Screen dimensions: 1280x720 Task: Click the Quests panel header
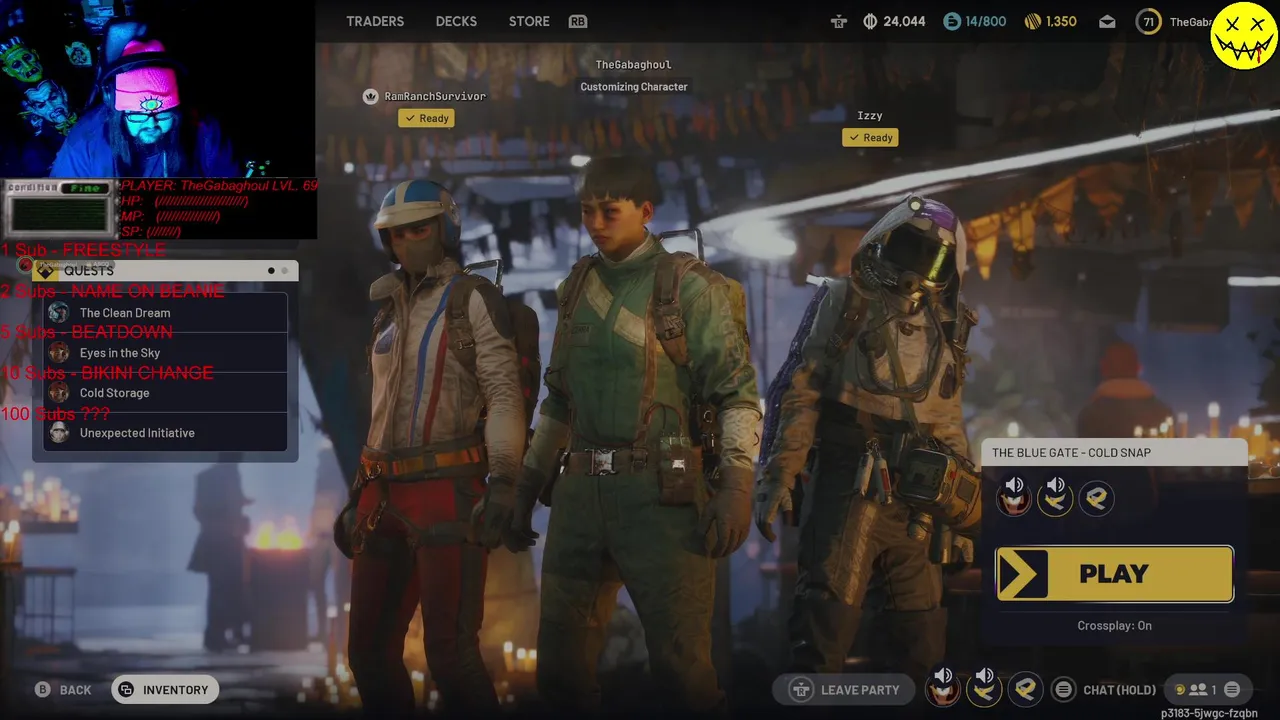click(165, 271)
